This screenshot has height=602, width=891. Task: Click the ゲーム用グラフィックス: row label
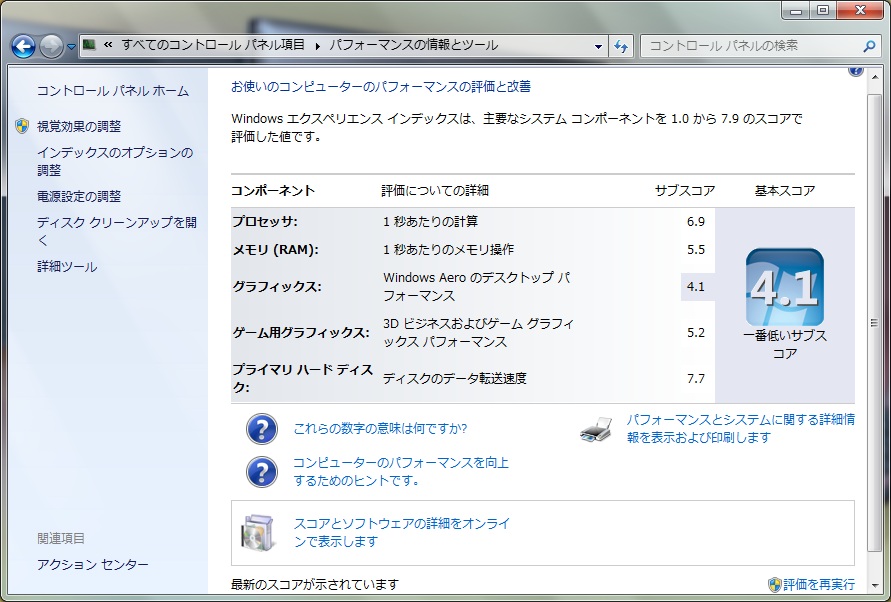[x=301, y=333]
